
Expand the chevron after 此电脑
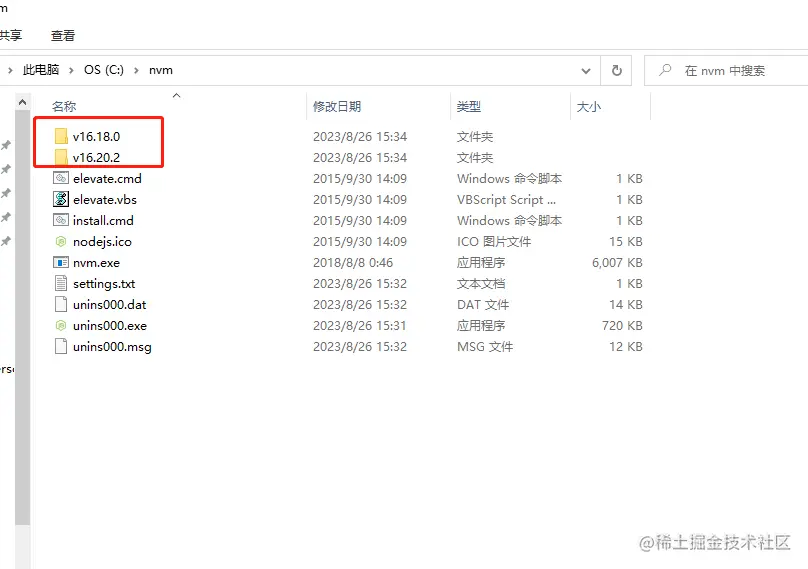[71, 70]
